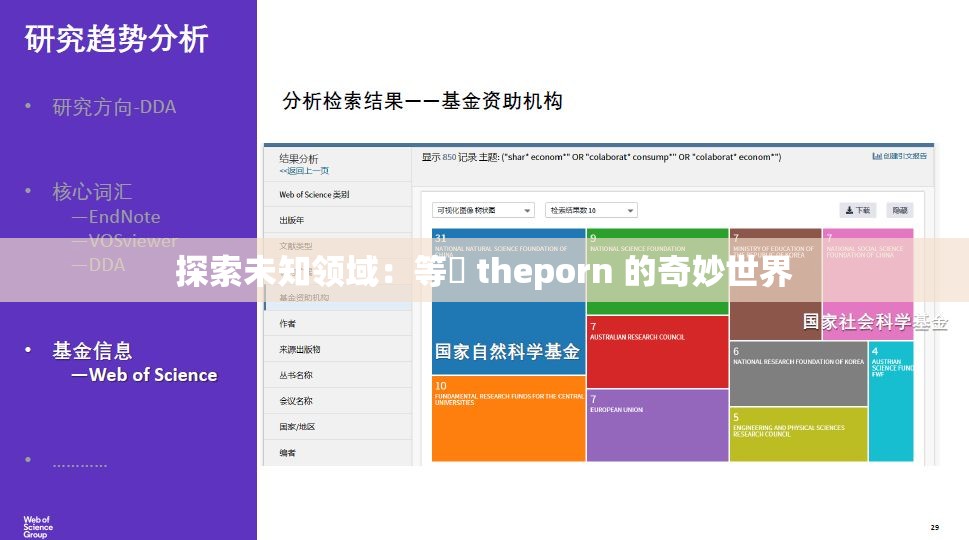This screenshot has width=969, height=540.
Task: Open the 检索结果数 10 dropdown
Action: [591, 210]
